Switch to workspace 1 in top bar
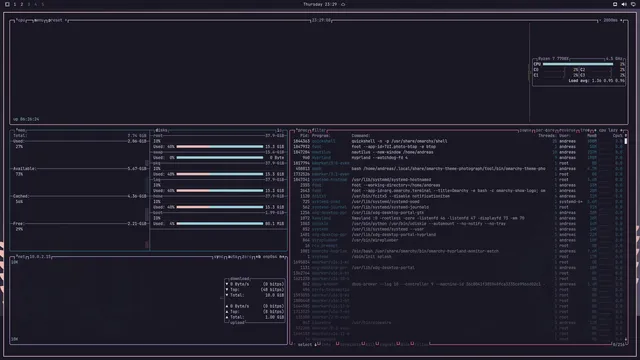The height and width of the screenshot is (360, 640). (x=15, y=4)
